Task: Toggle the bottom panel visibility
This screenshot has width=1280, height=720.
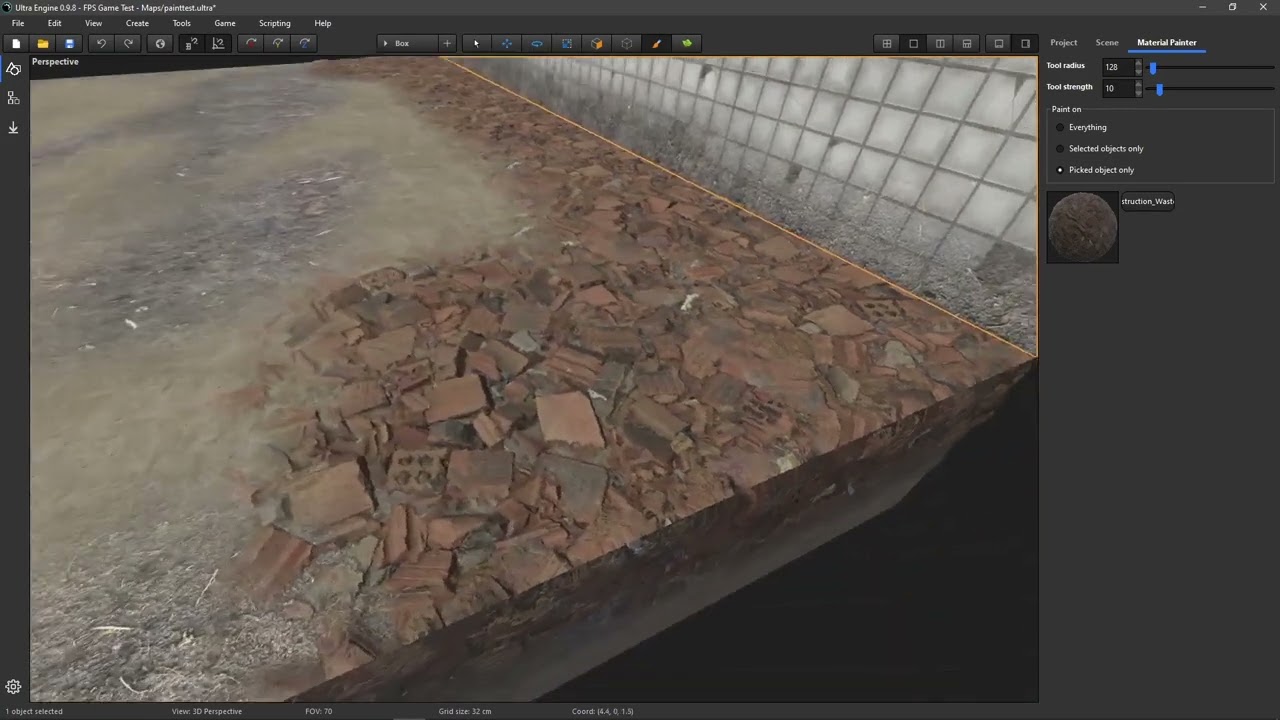Action: pos(998,43)
